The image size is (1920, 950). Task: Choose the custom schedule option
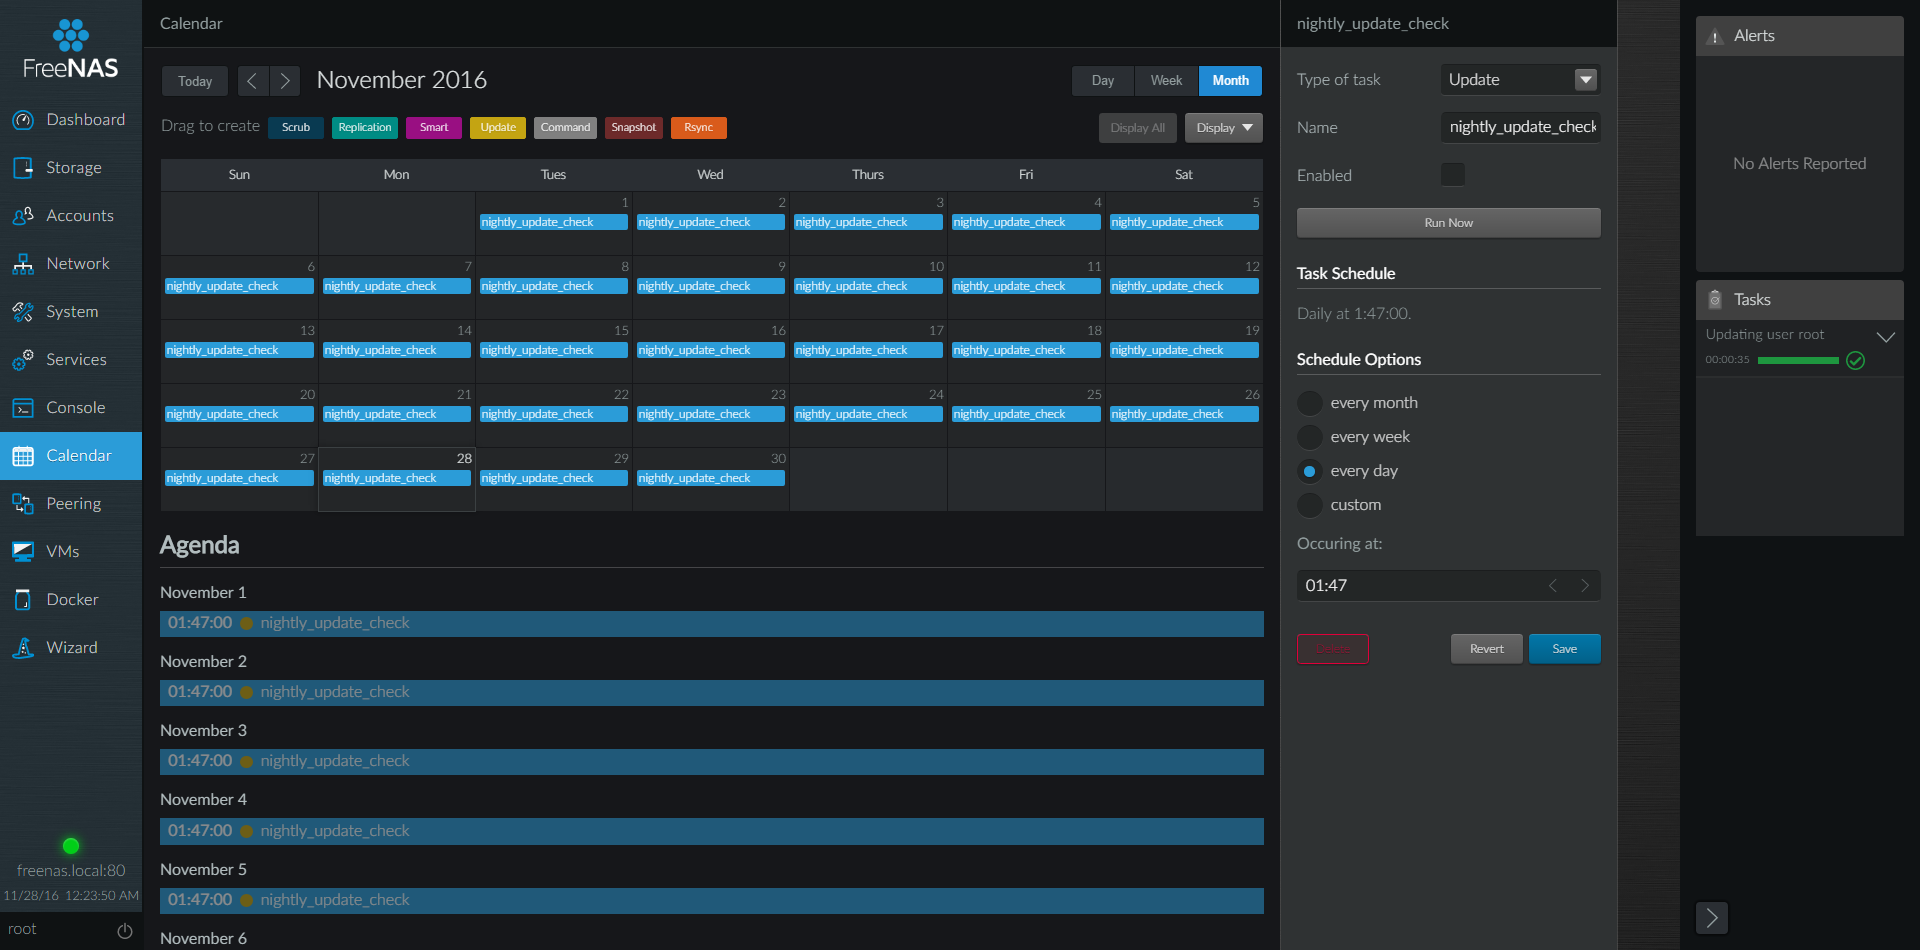[x=1310, y=505]
